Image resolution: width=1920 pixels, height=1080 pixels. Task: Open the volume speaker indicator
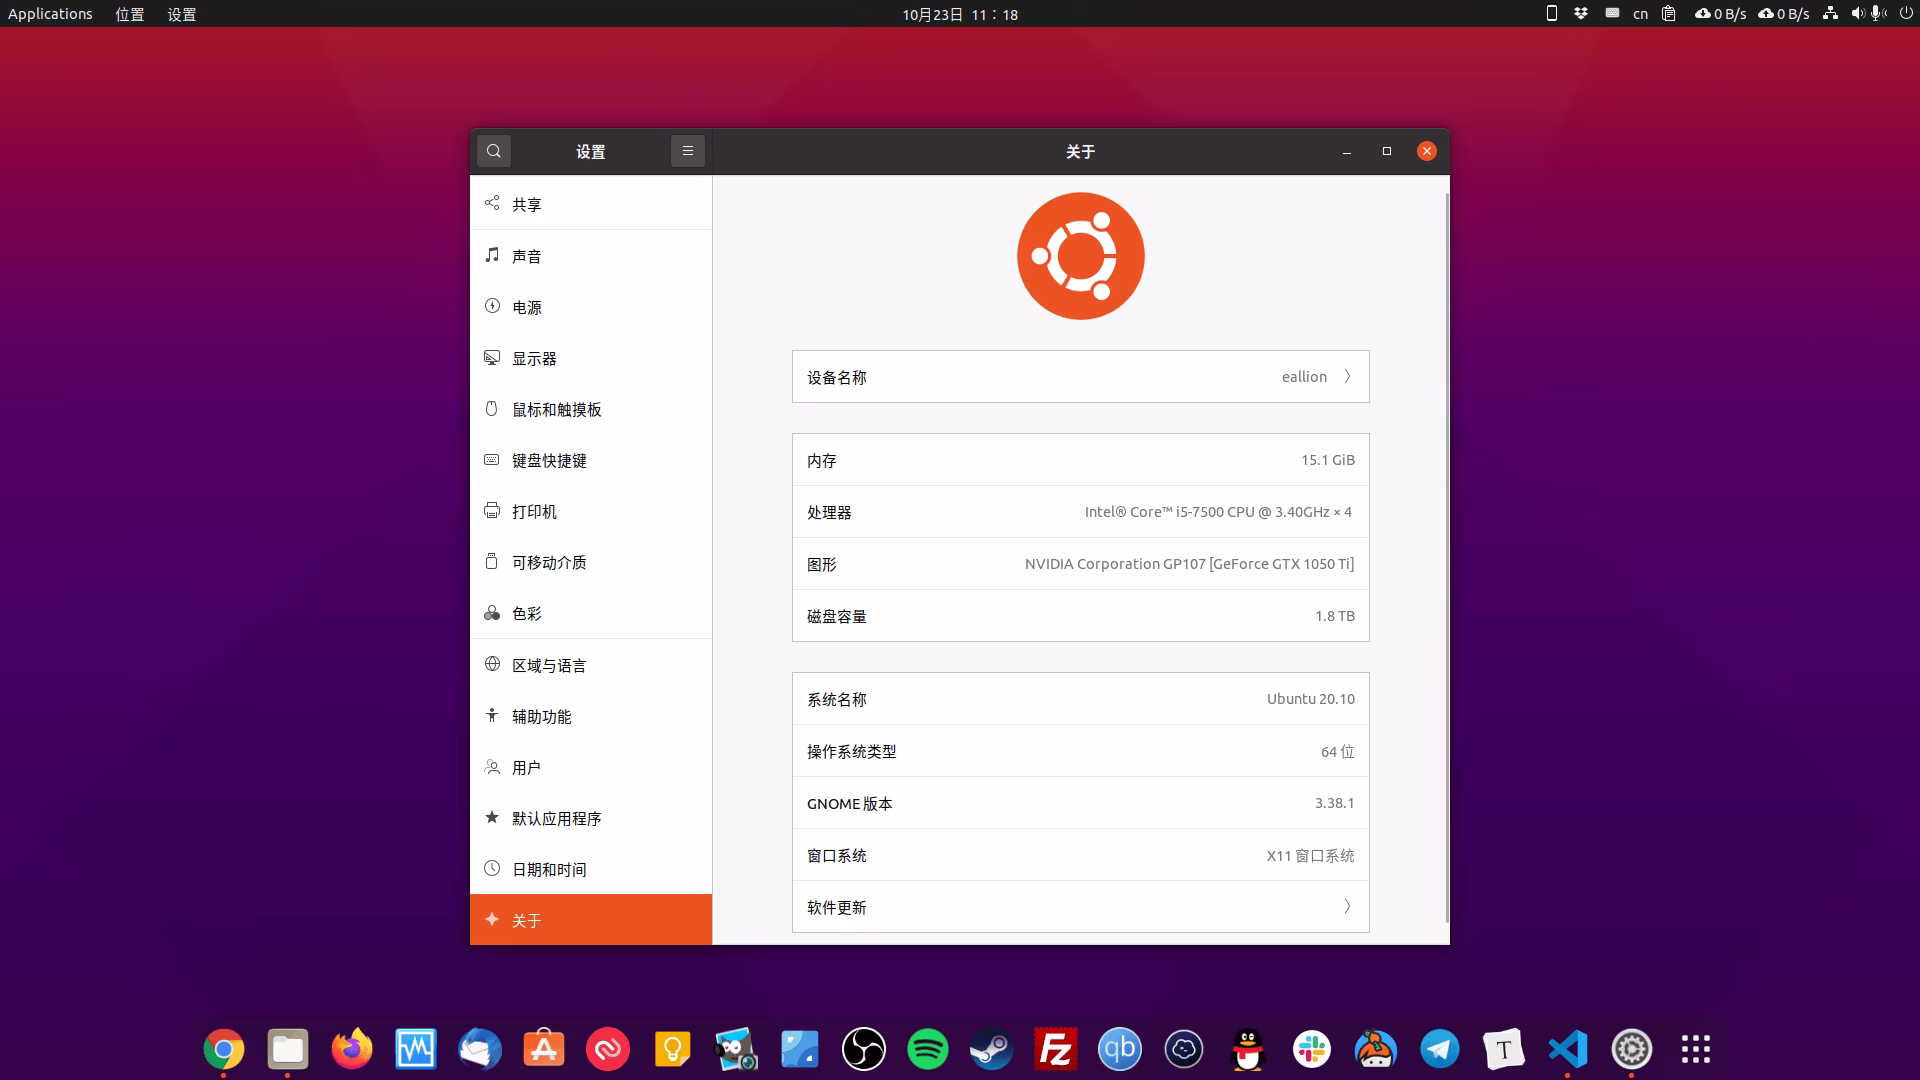(x=1857, y=13)
